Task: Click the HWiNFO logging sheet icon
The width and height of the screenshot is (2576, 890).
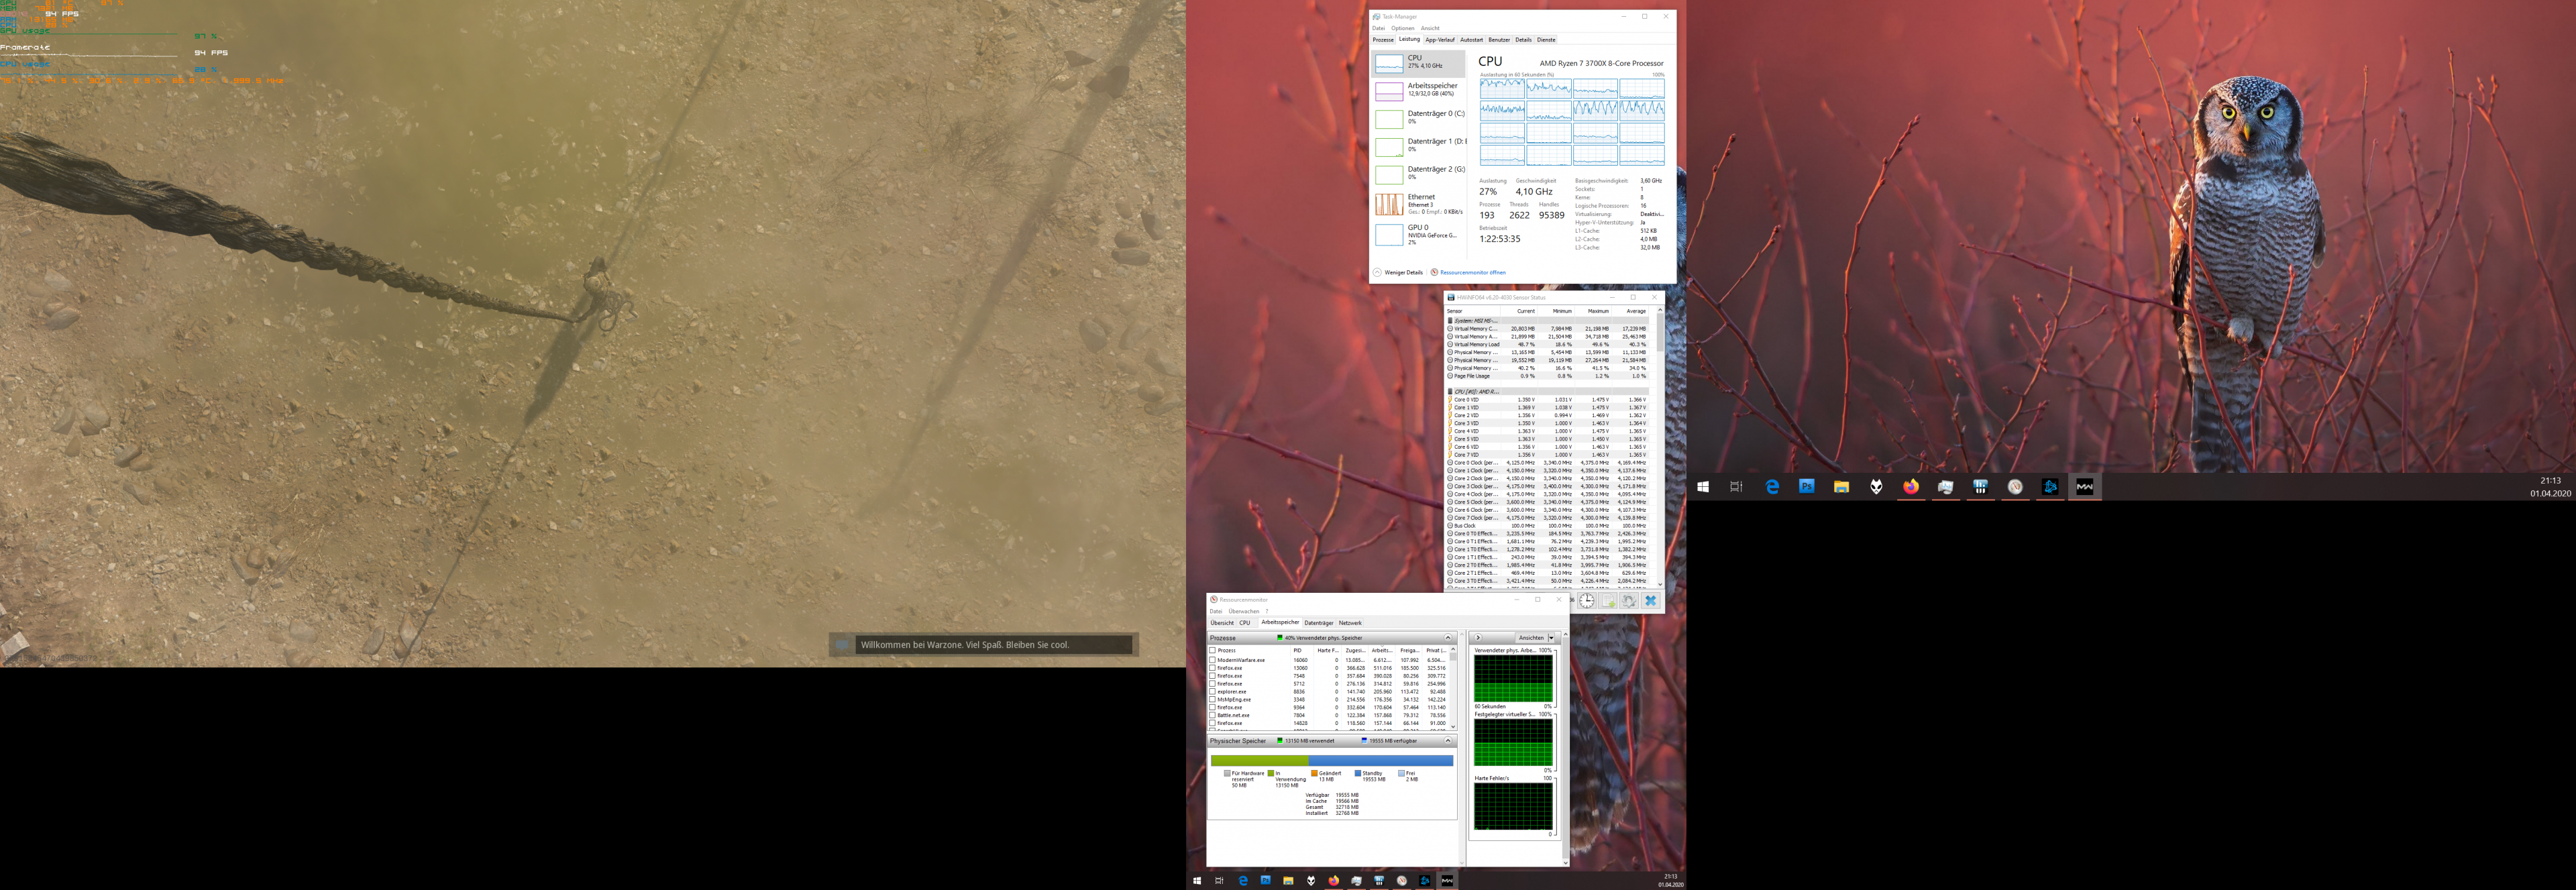Action: pyautogui.click(x=1608, y=601)
